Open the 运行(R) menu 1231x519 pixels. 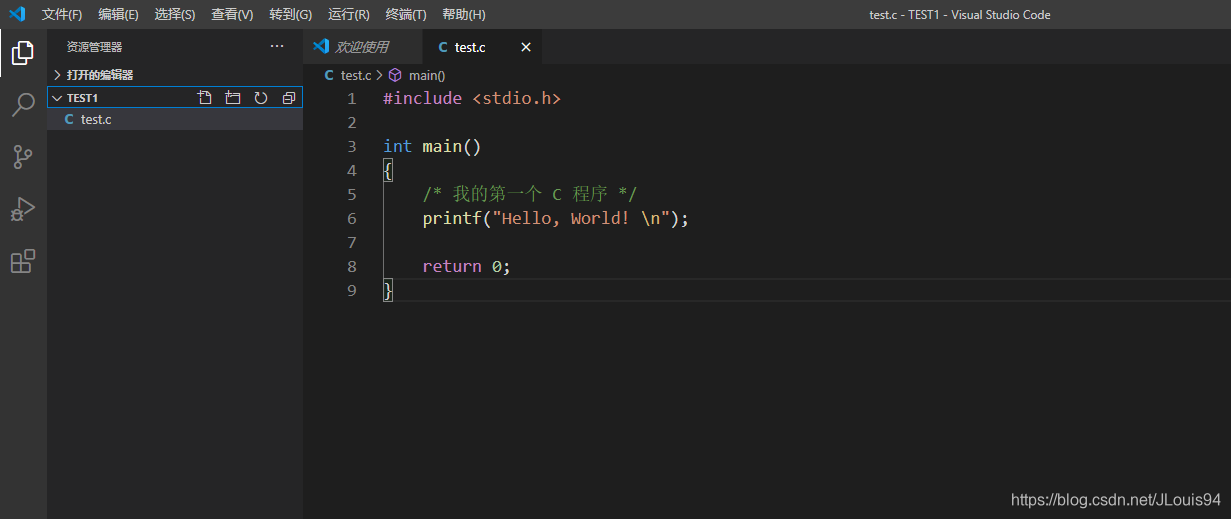pyautogui.click(x=348, y=15)
